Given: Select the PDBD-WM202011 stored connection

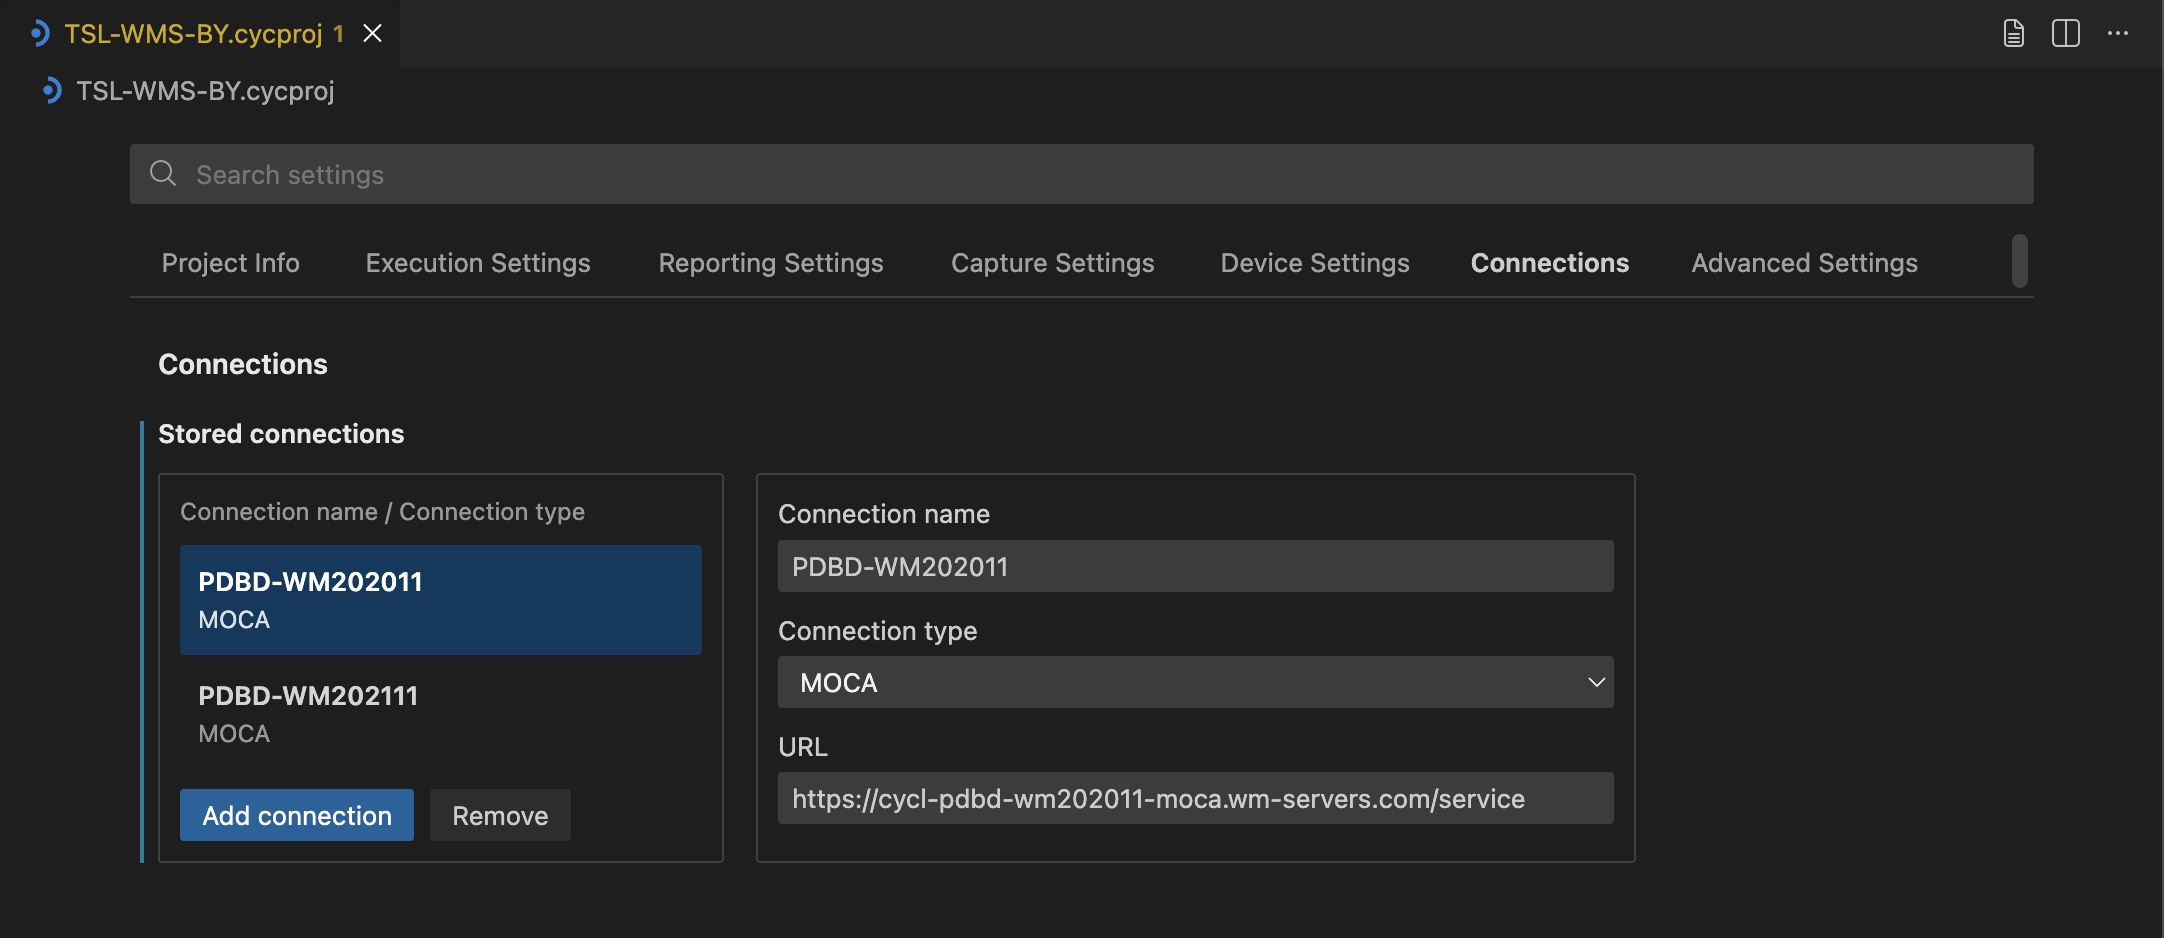Looking at the screenshot, I should pos(441,600).
